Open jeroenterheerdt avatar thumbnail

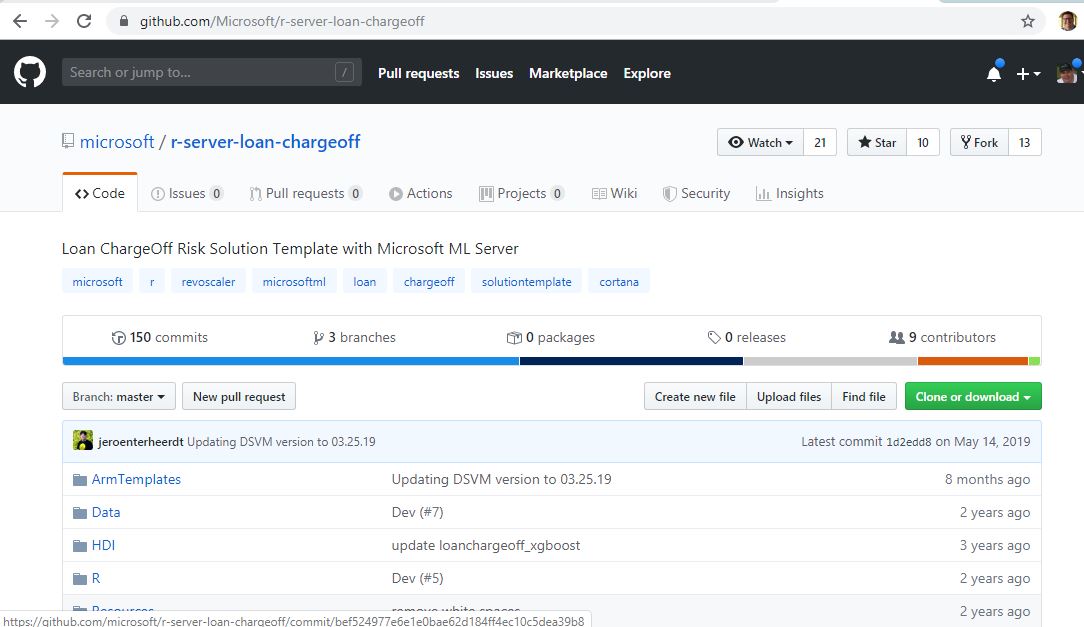pyautogui.click(x=83, y=441)
